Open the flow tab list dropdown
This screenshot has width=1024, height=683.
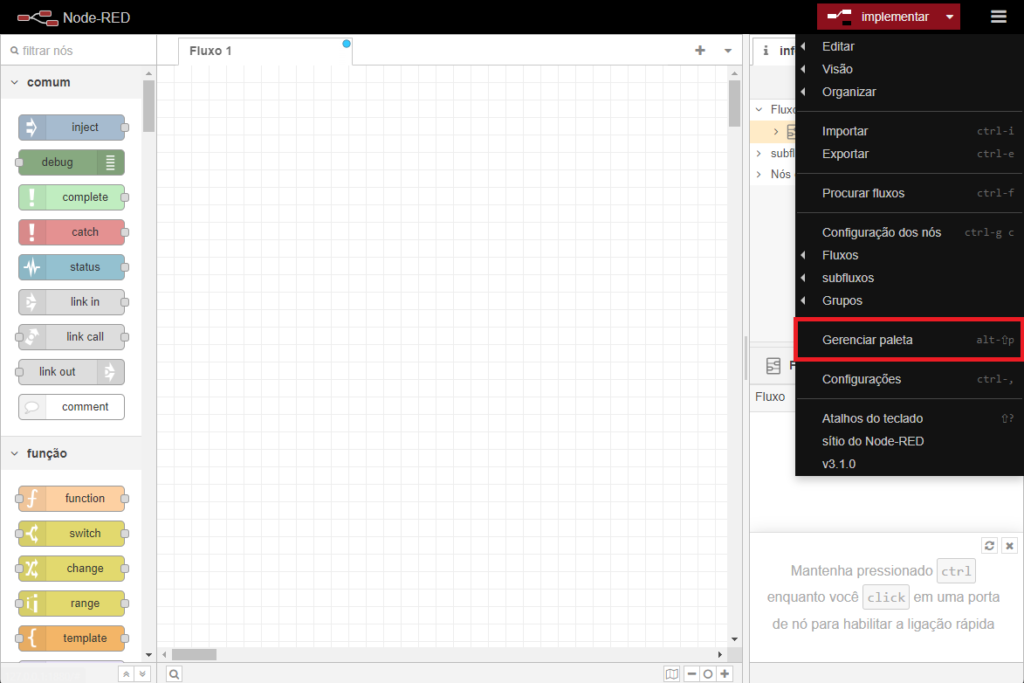pyautogui.click(x=728, y=50)
